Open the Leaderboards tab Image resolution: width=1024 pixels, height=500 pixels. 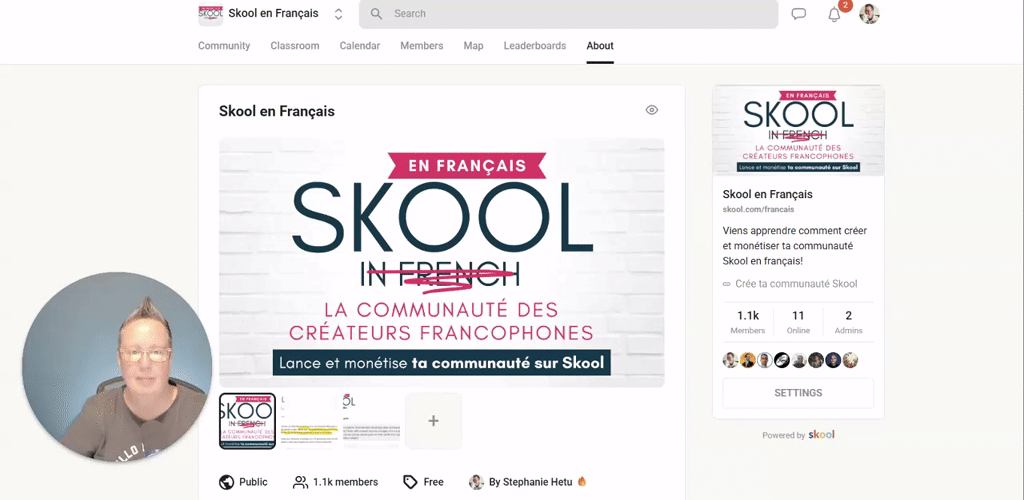tap(535, 46)
